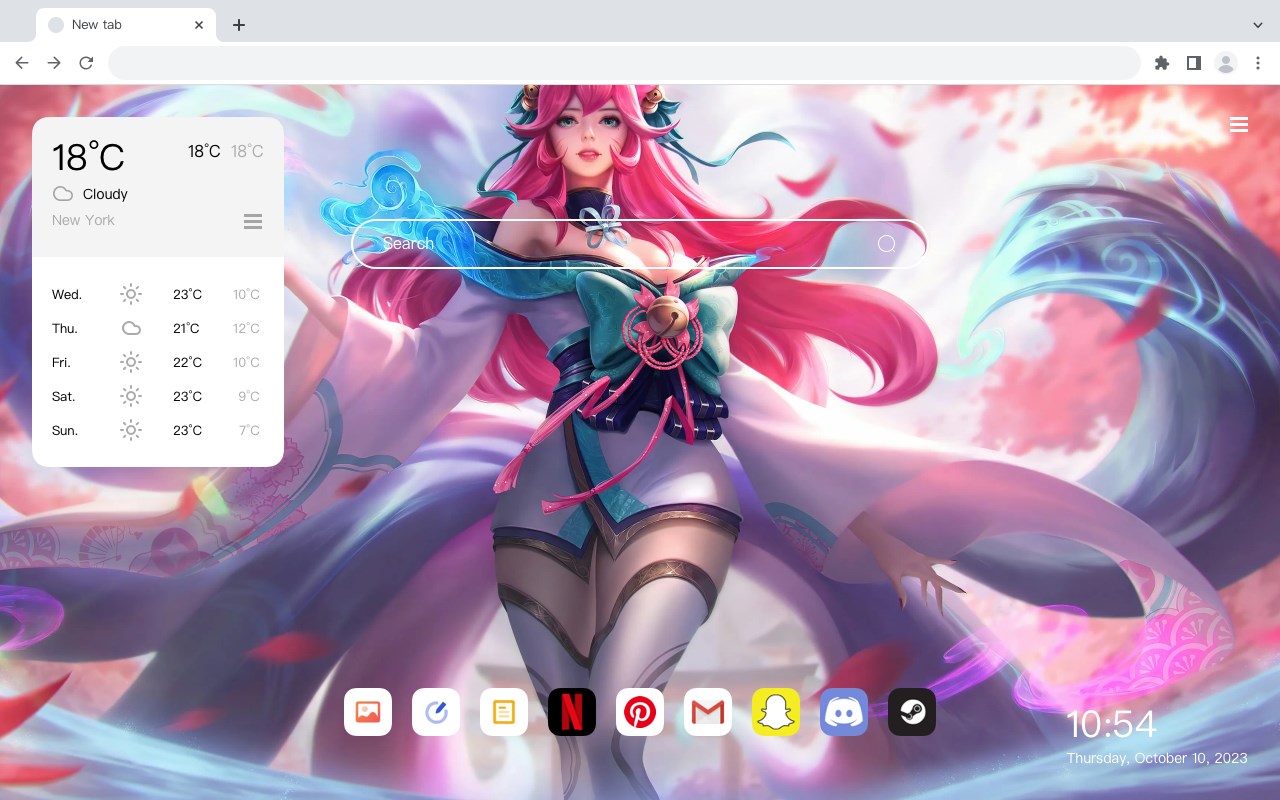The width and height of the screenshot is (1280, 800).
Task: Open the Chrome three-dot menu
Action: (1258, 63)
